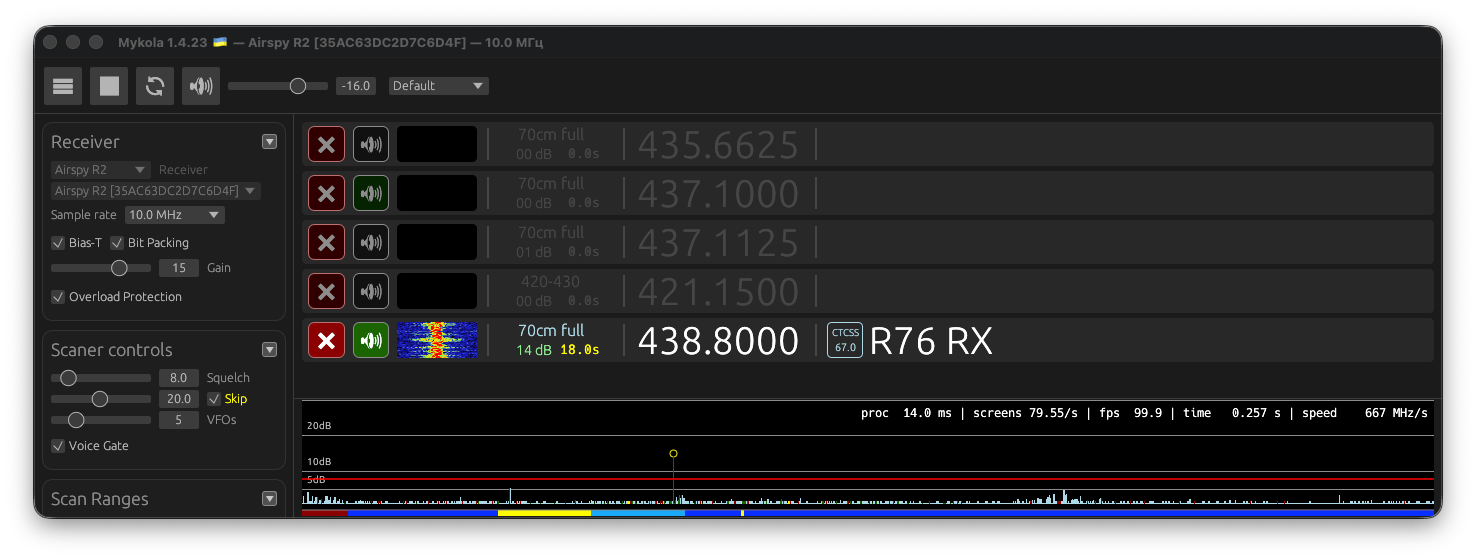Remove the 435.6625 channel with red X
This screenshot has width=1476, height=560.
[x=326, y=144]
